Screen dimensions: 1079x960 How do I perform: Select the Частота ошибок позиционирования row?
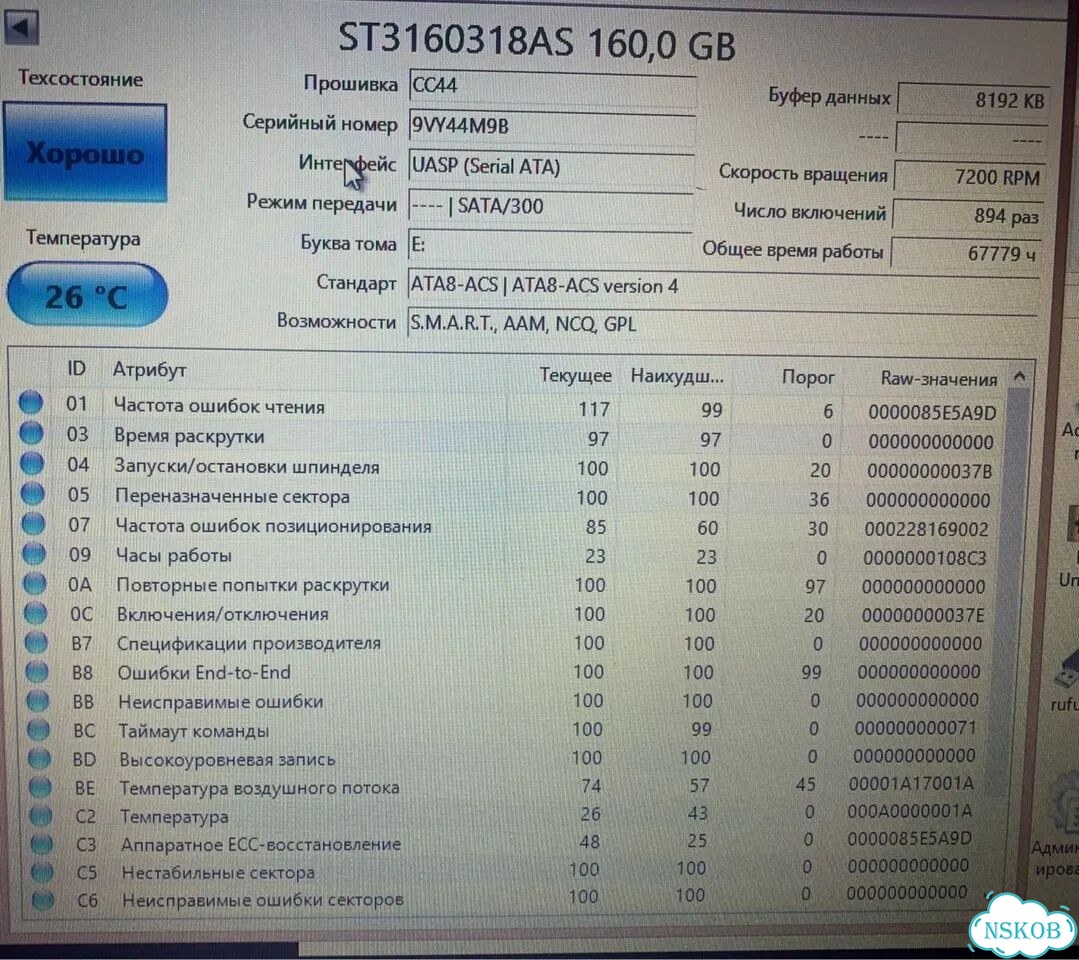pyautogui.click(x=509, y=527)
